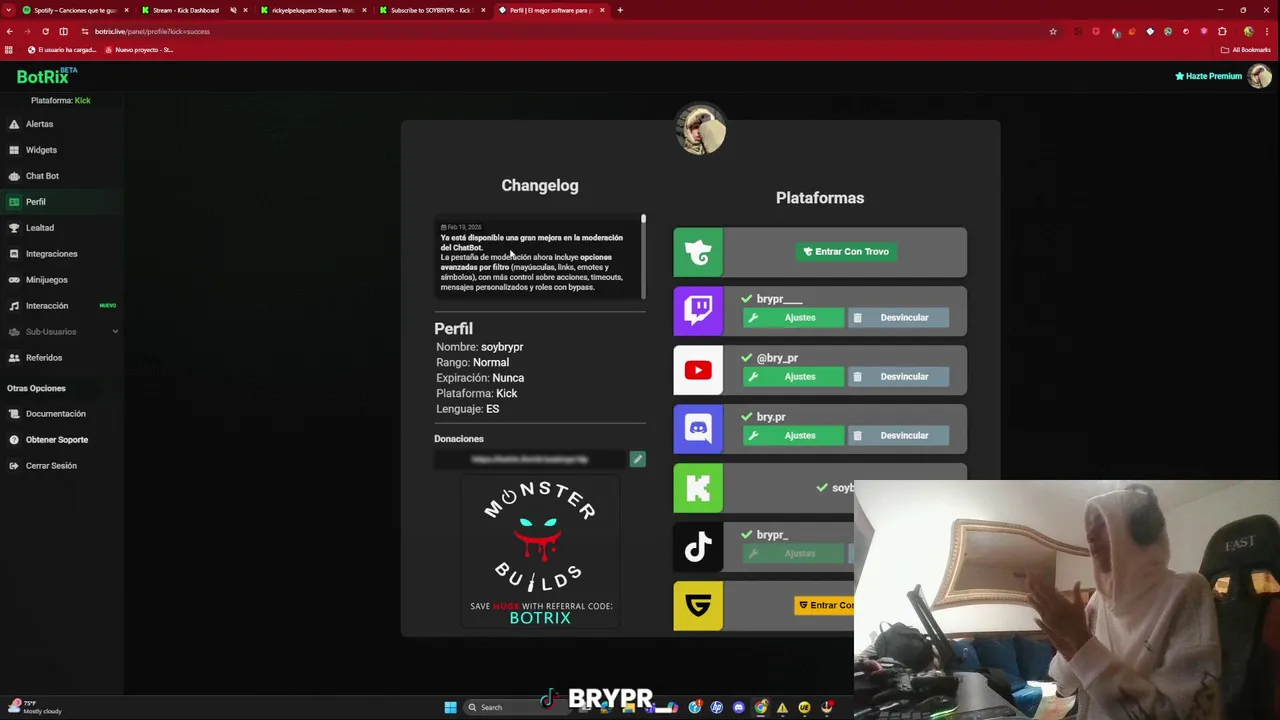The image size is (1280, 720).
Task: Open a new browser tab
Action: pyautogui.click(x=620, y=10)
